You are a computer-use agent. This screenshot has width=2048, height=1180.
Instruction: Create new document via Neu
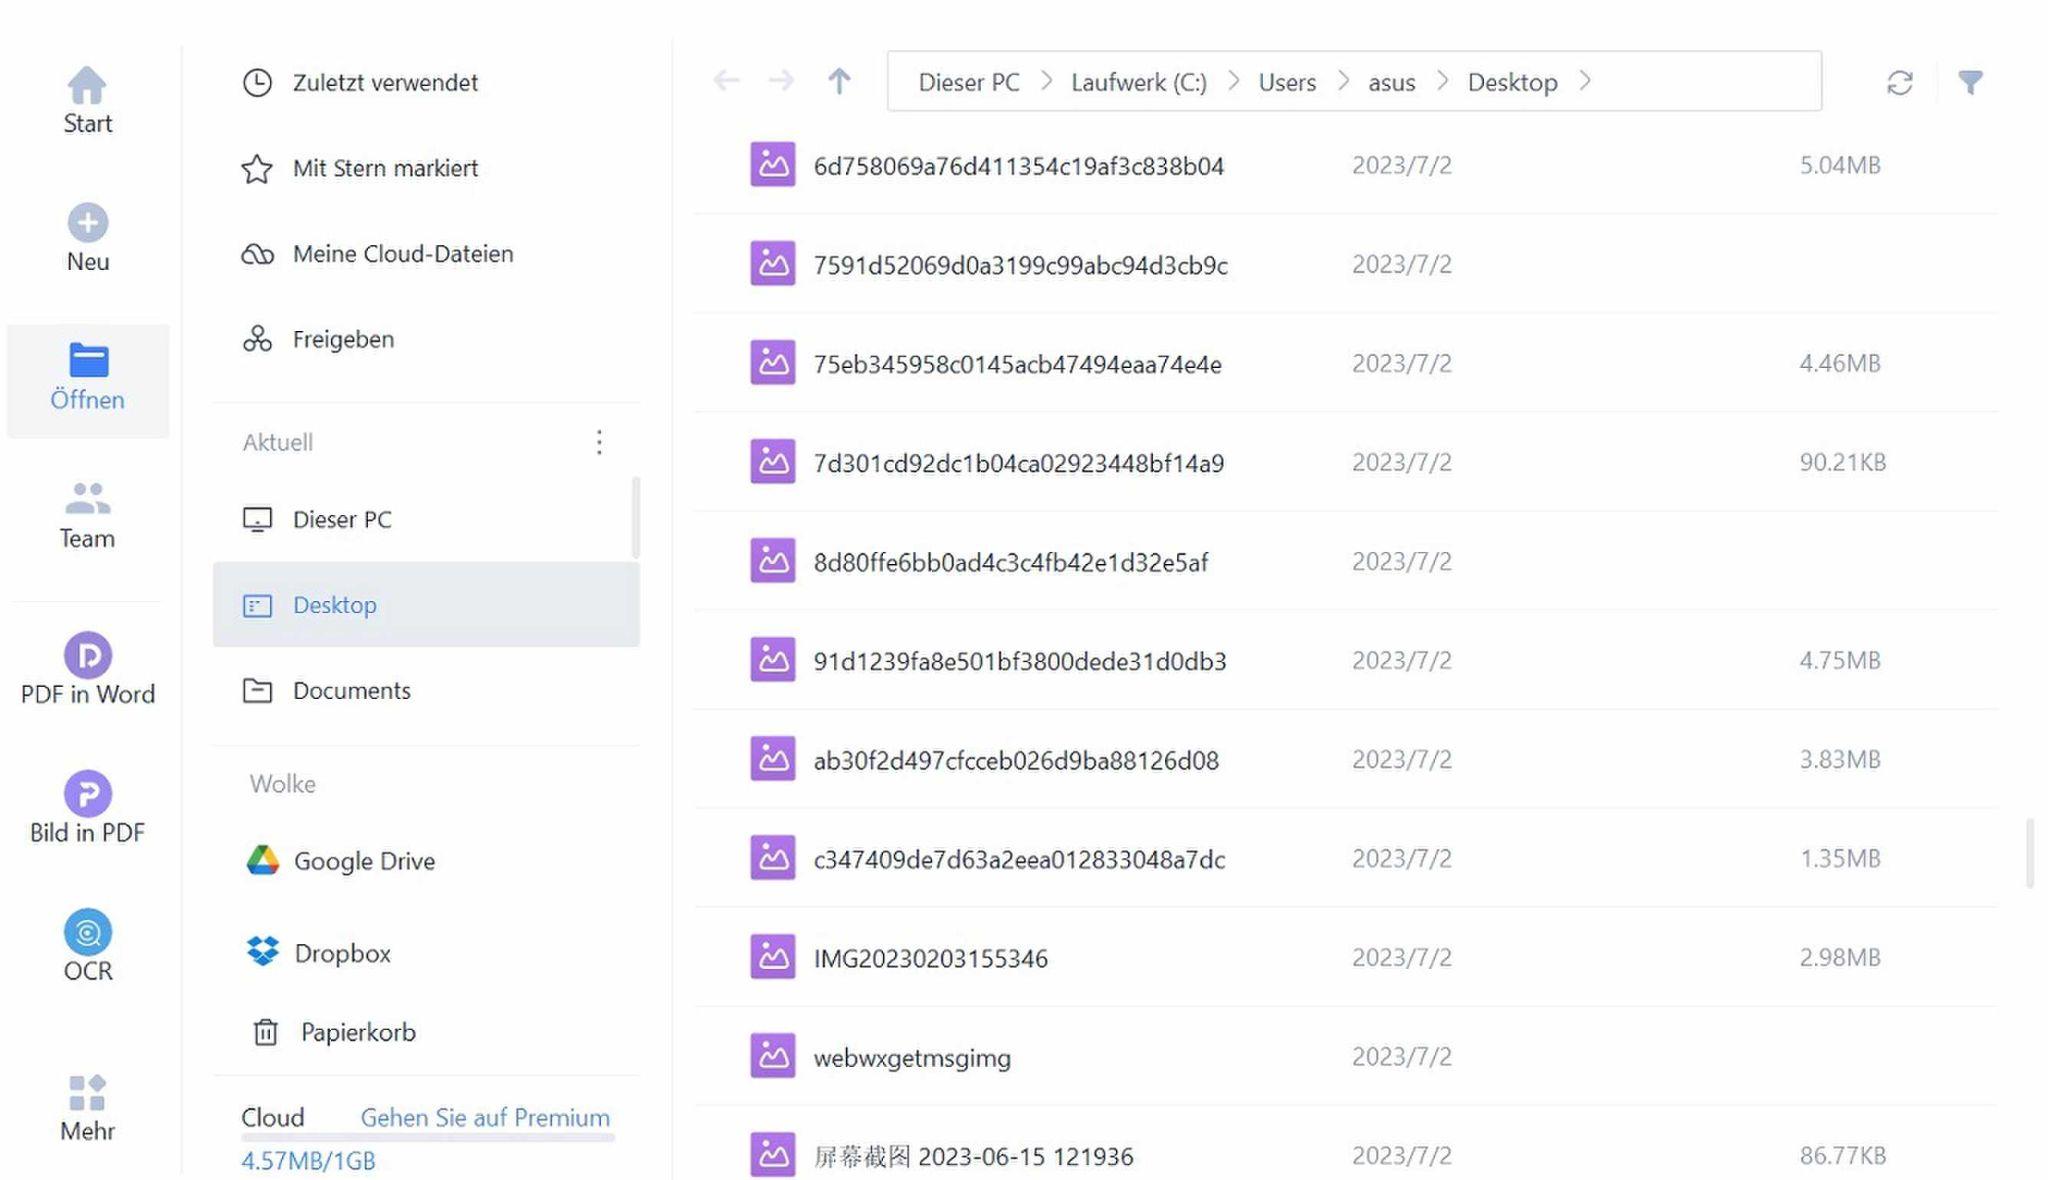tap(88, 237)
